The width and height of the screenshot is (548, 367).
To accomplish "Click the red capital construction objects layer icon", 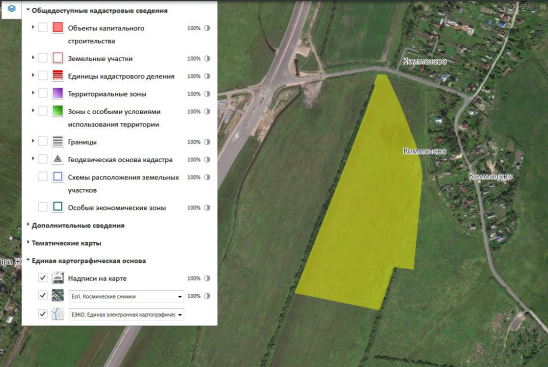I will (x=58, y=28).
